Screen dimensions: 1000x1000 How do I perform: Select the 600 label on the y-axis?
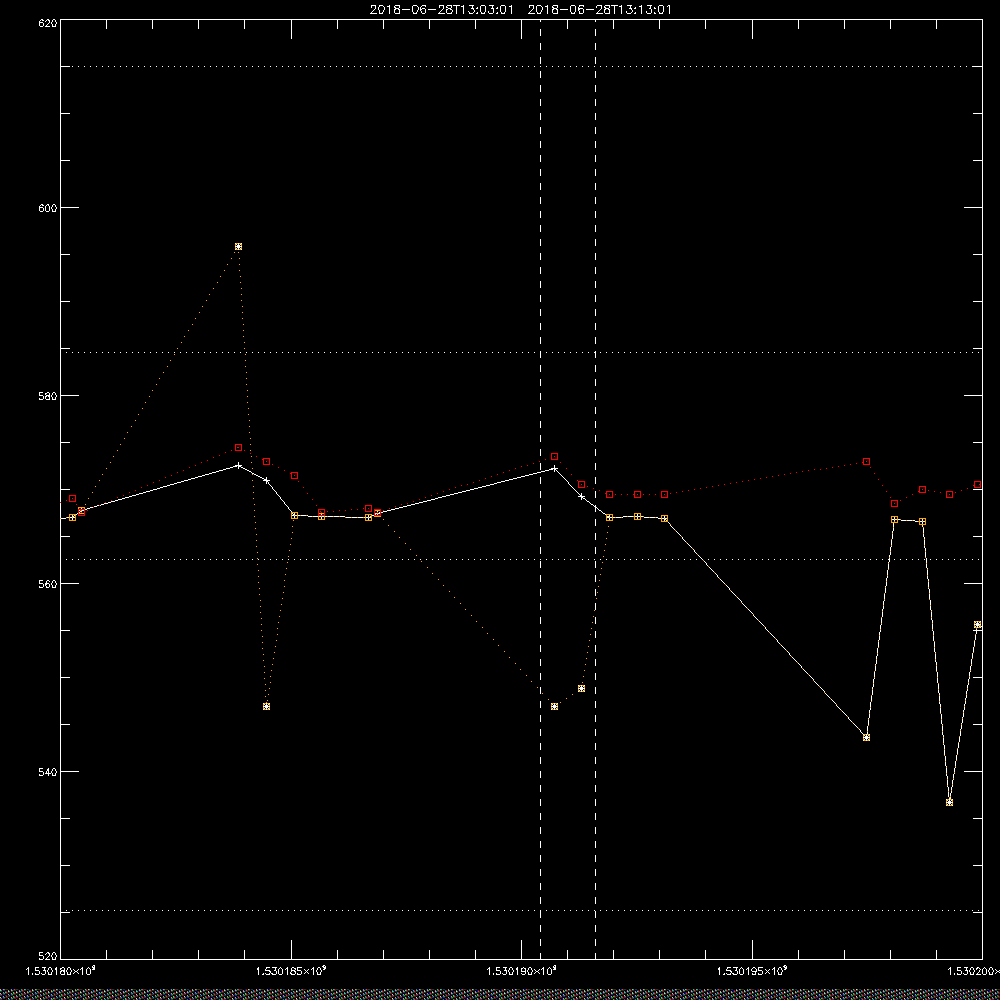[x=48, y=208]
